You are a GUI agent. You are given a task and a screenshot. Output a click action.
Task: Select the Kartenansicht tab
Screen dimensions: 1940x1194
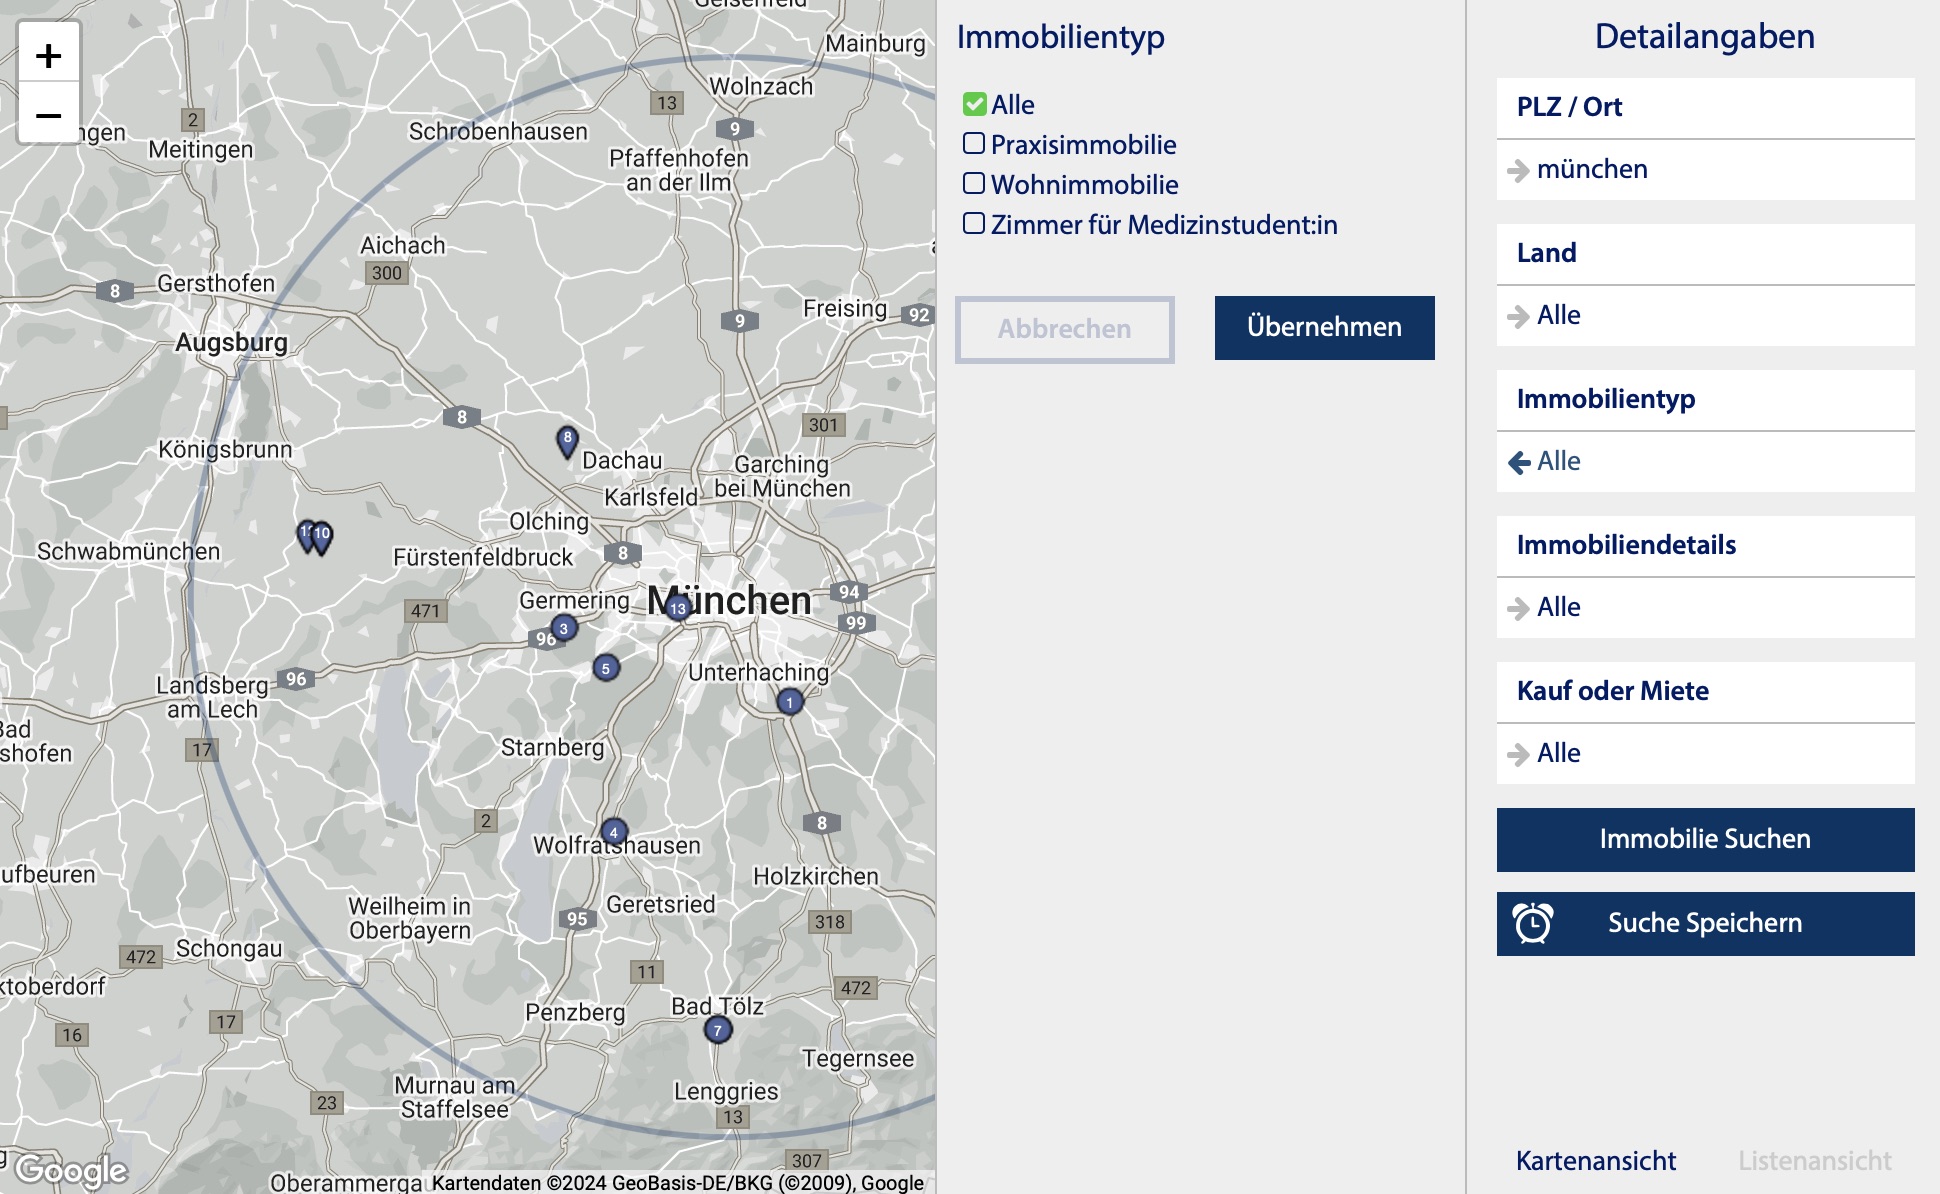(x=1596, y=1161)
